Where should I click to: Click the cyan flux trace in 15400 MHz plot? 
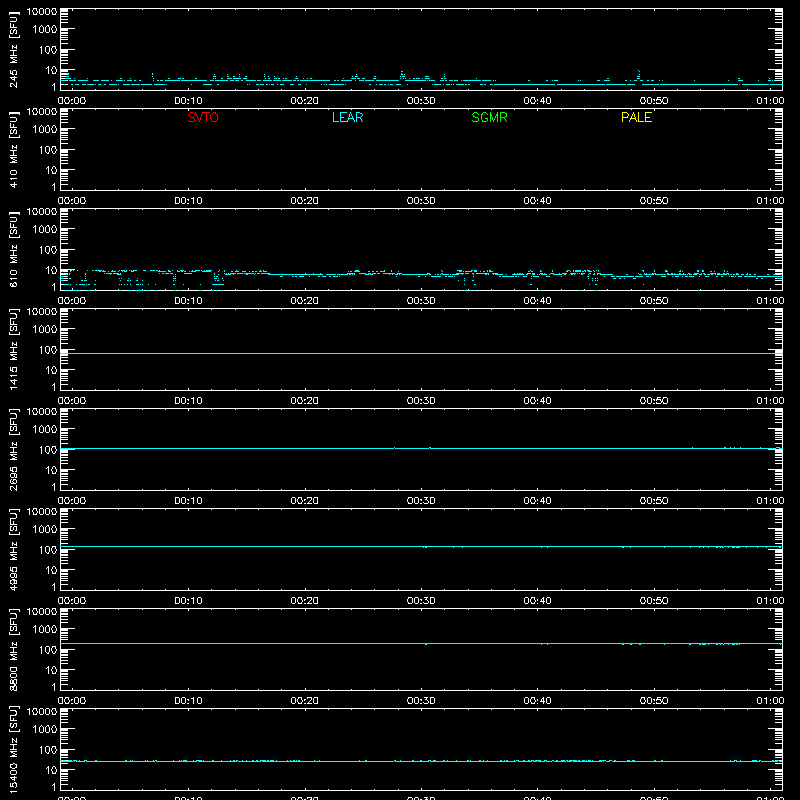pyautogui.click(x=421, y=761)
